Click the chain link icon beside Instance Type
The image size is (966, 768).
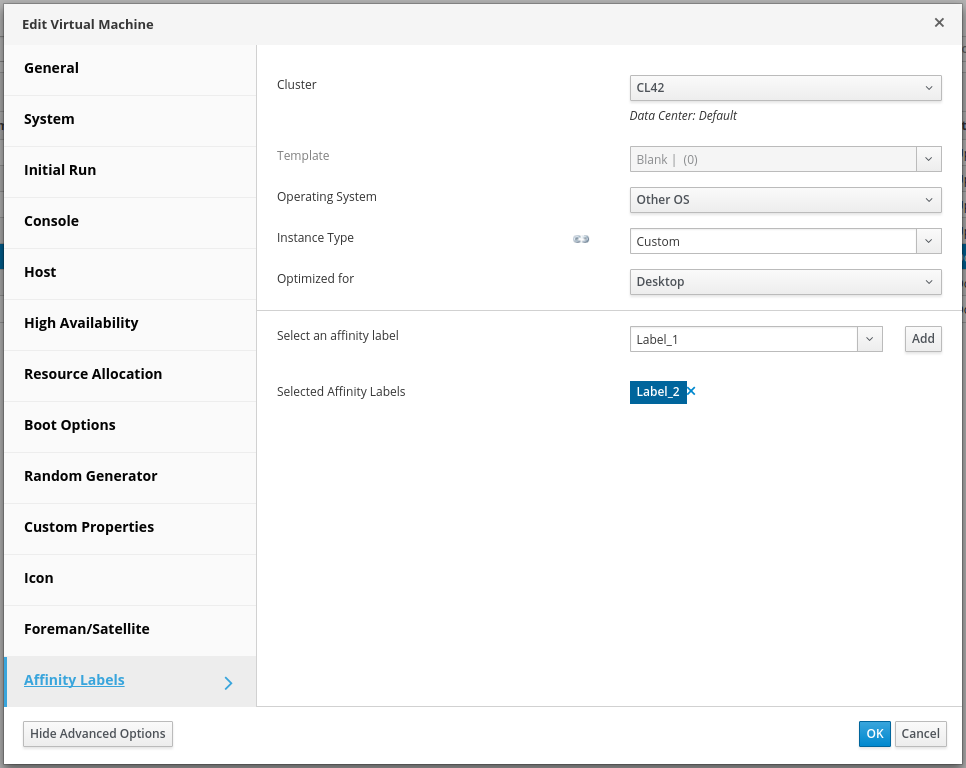pos(581,239)
